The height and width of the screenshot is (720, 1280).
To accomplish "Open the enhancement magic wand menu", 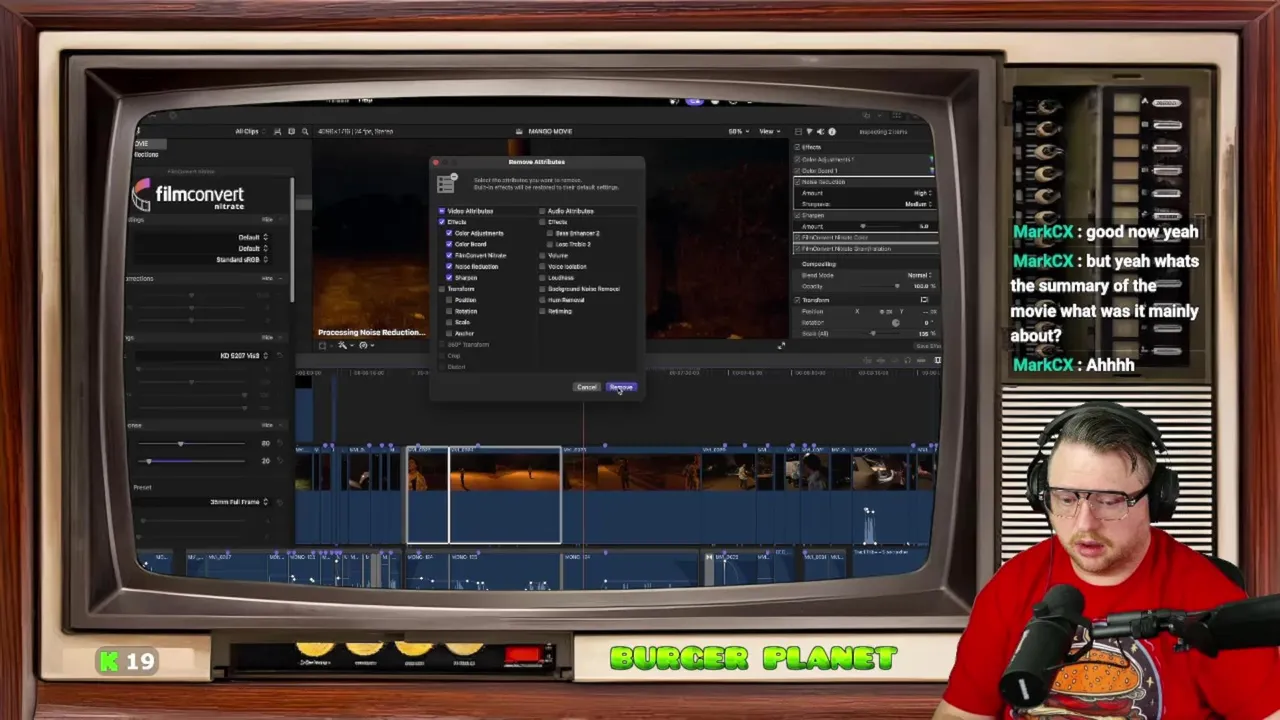I will [344, 345].
